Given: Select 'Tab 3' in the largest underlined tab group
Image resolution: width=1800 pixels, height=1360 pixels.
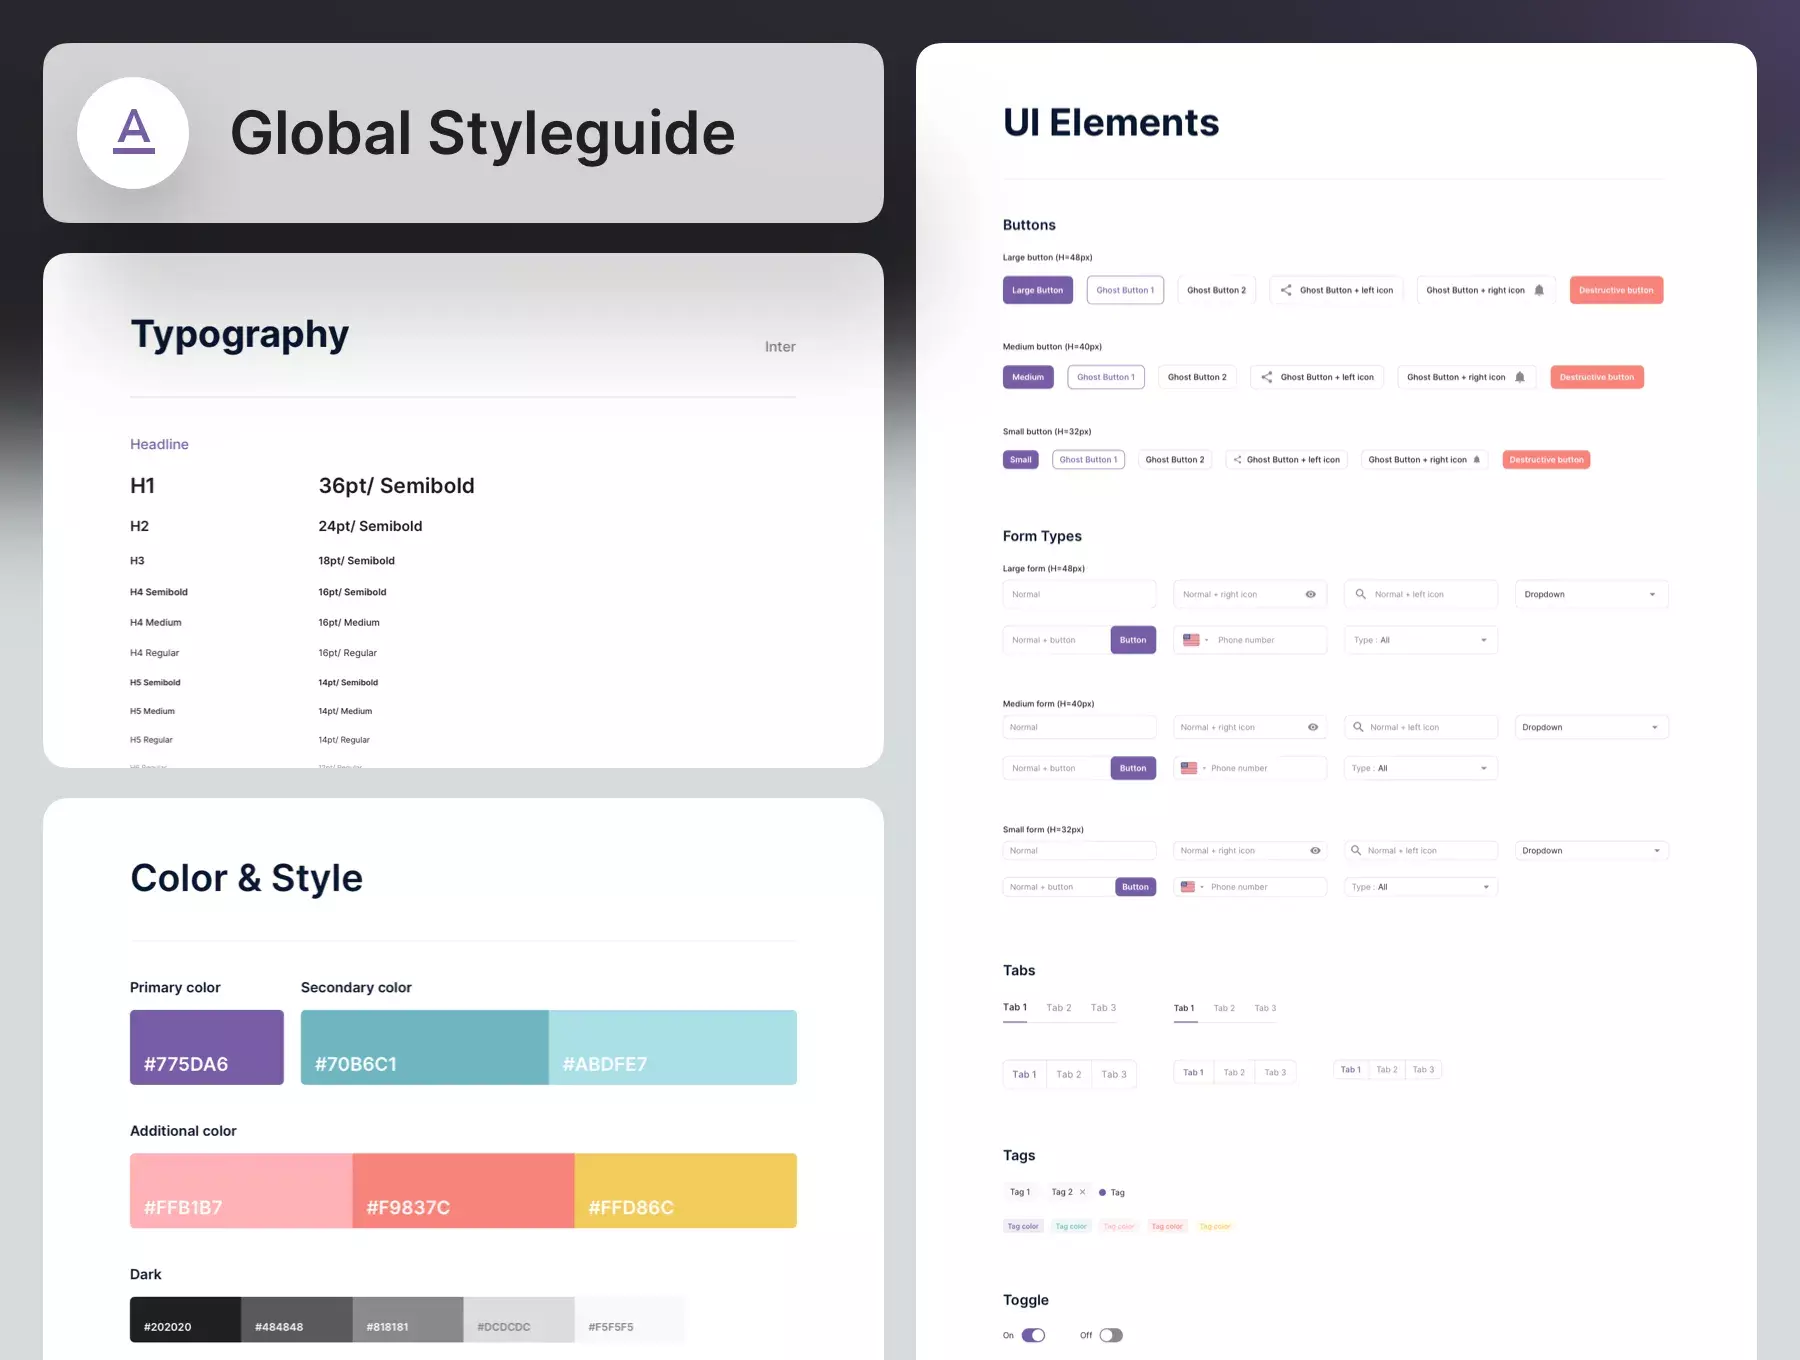Looking at the screenshot, I should coord(1103,1008).
